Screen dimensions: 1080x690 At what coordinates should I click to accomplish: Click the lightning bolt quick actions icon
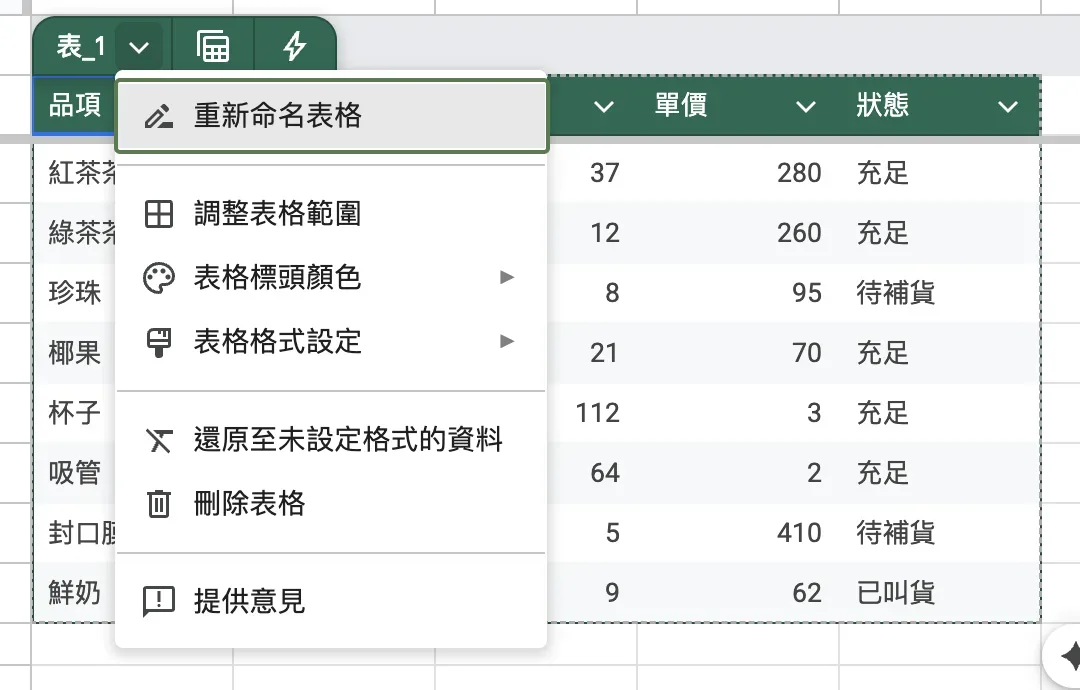pos(295,46)
